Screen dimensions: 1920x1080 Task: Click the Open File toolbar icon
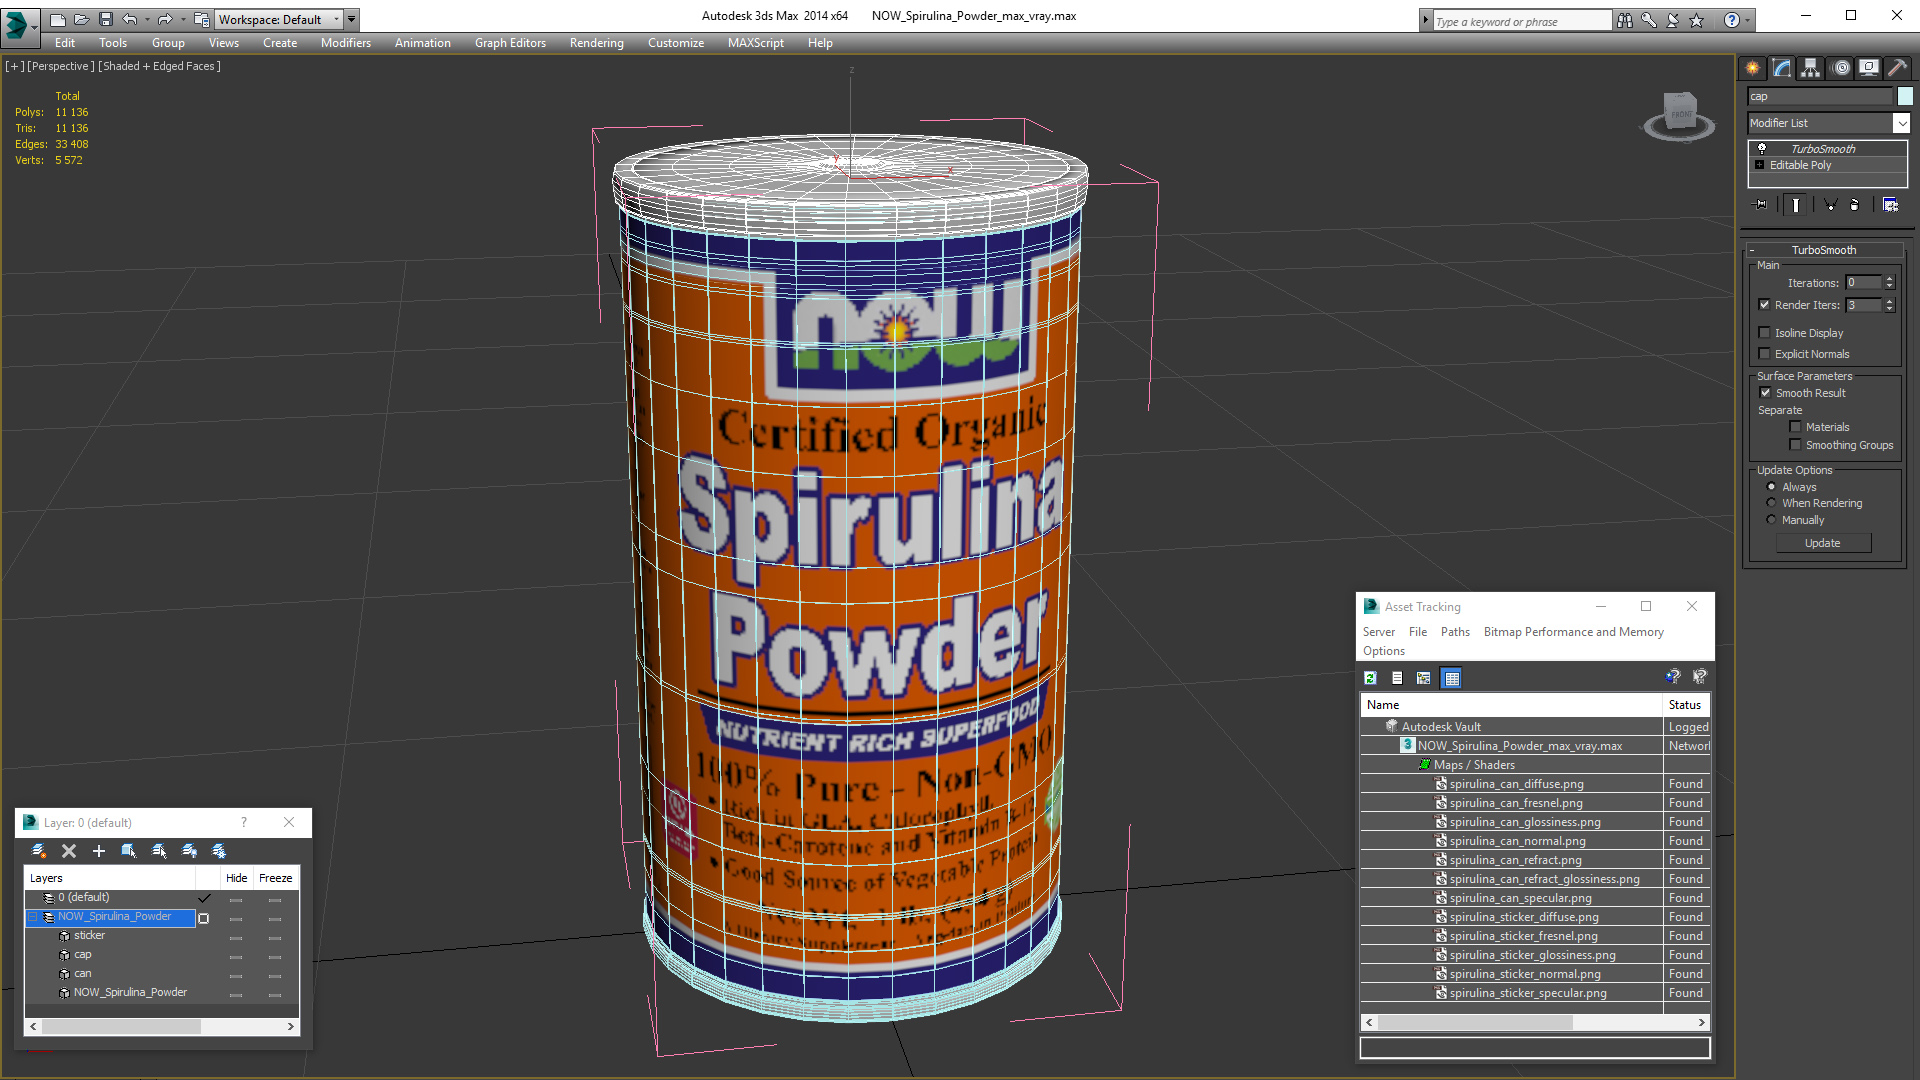click(x=81, y=19)
